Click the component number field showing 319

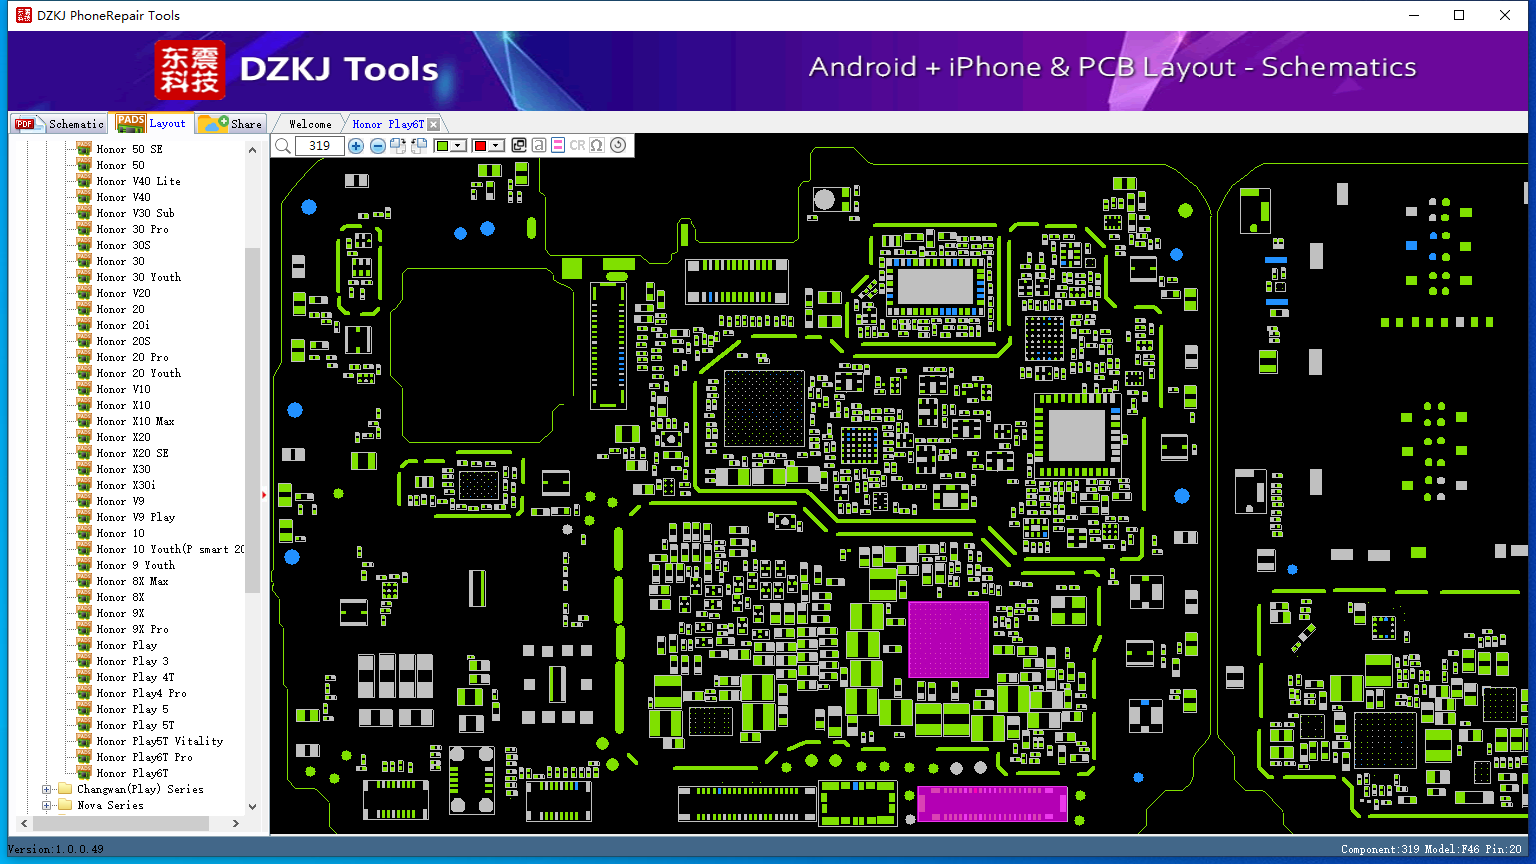click(320, 146)
